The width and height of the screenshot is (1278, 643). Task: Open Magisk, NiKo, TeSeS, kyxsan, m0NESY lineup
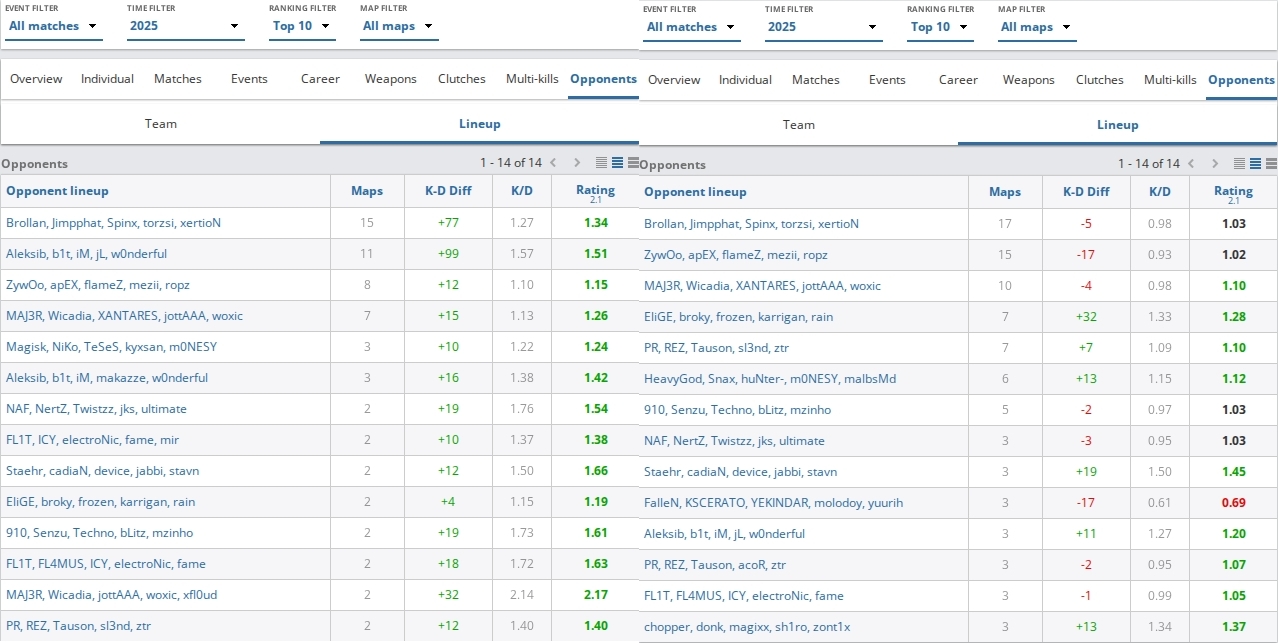[x=111, y=347]
